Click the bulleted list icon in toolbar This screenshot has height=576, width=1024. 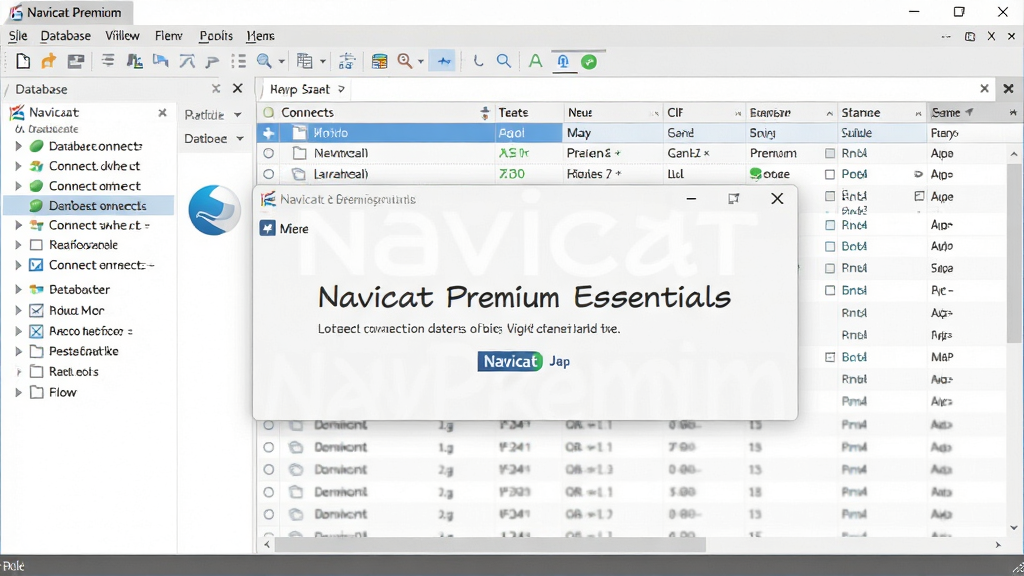(238, 61)
